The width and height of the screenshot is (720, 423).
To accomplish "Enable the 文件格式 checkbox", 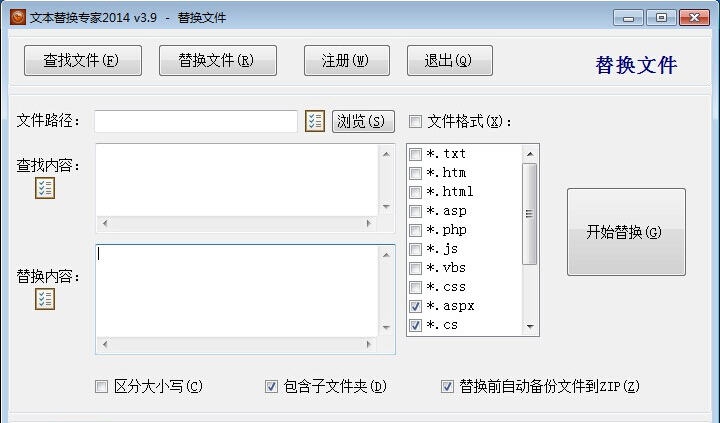I will click(x=415, y=122).
